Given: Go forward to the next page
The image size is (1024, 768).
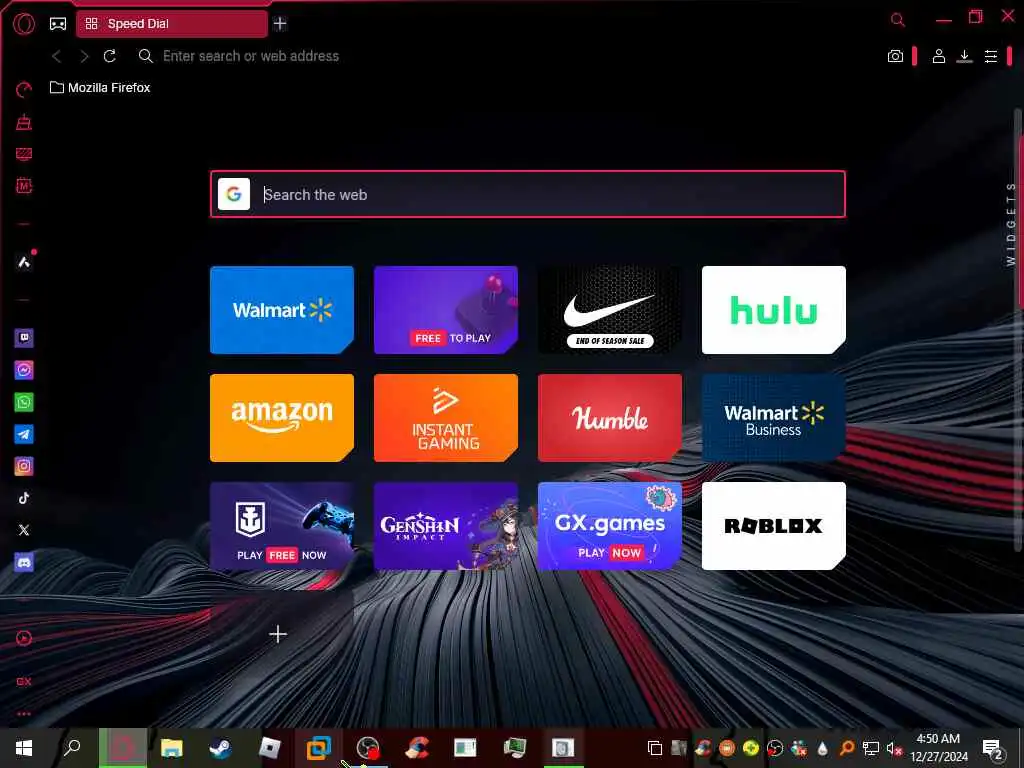Looking at the screenshot, I should point(84,56).
